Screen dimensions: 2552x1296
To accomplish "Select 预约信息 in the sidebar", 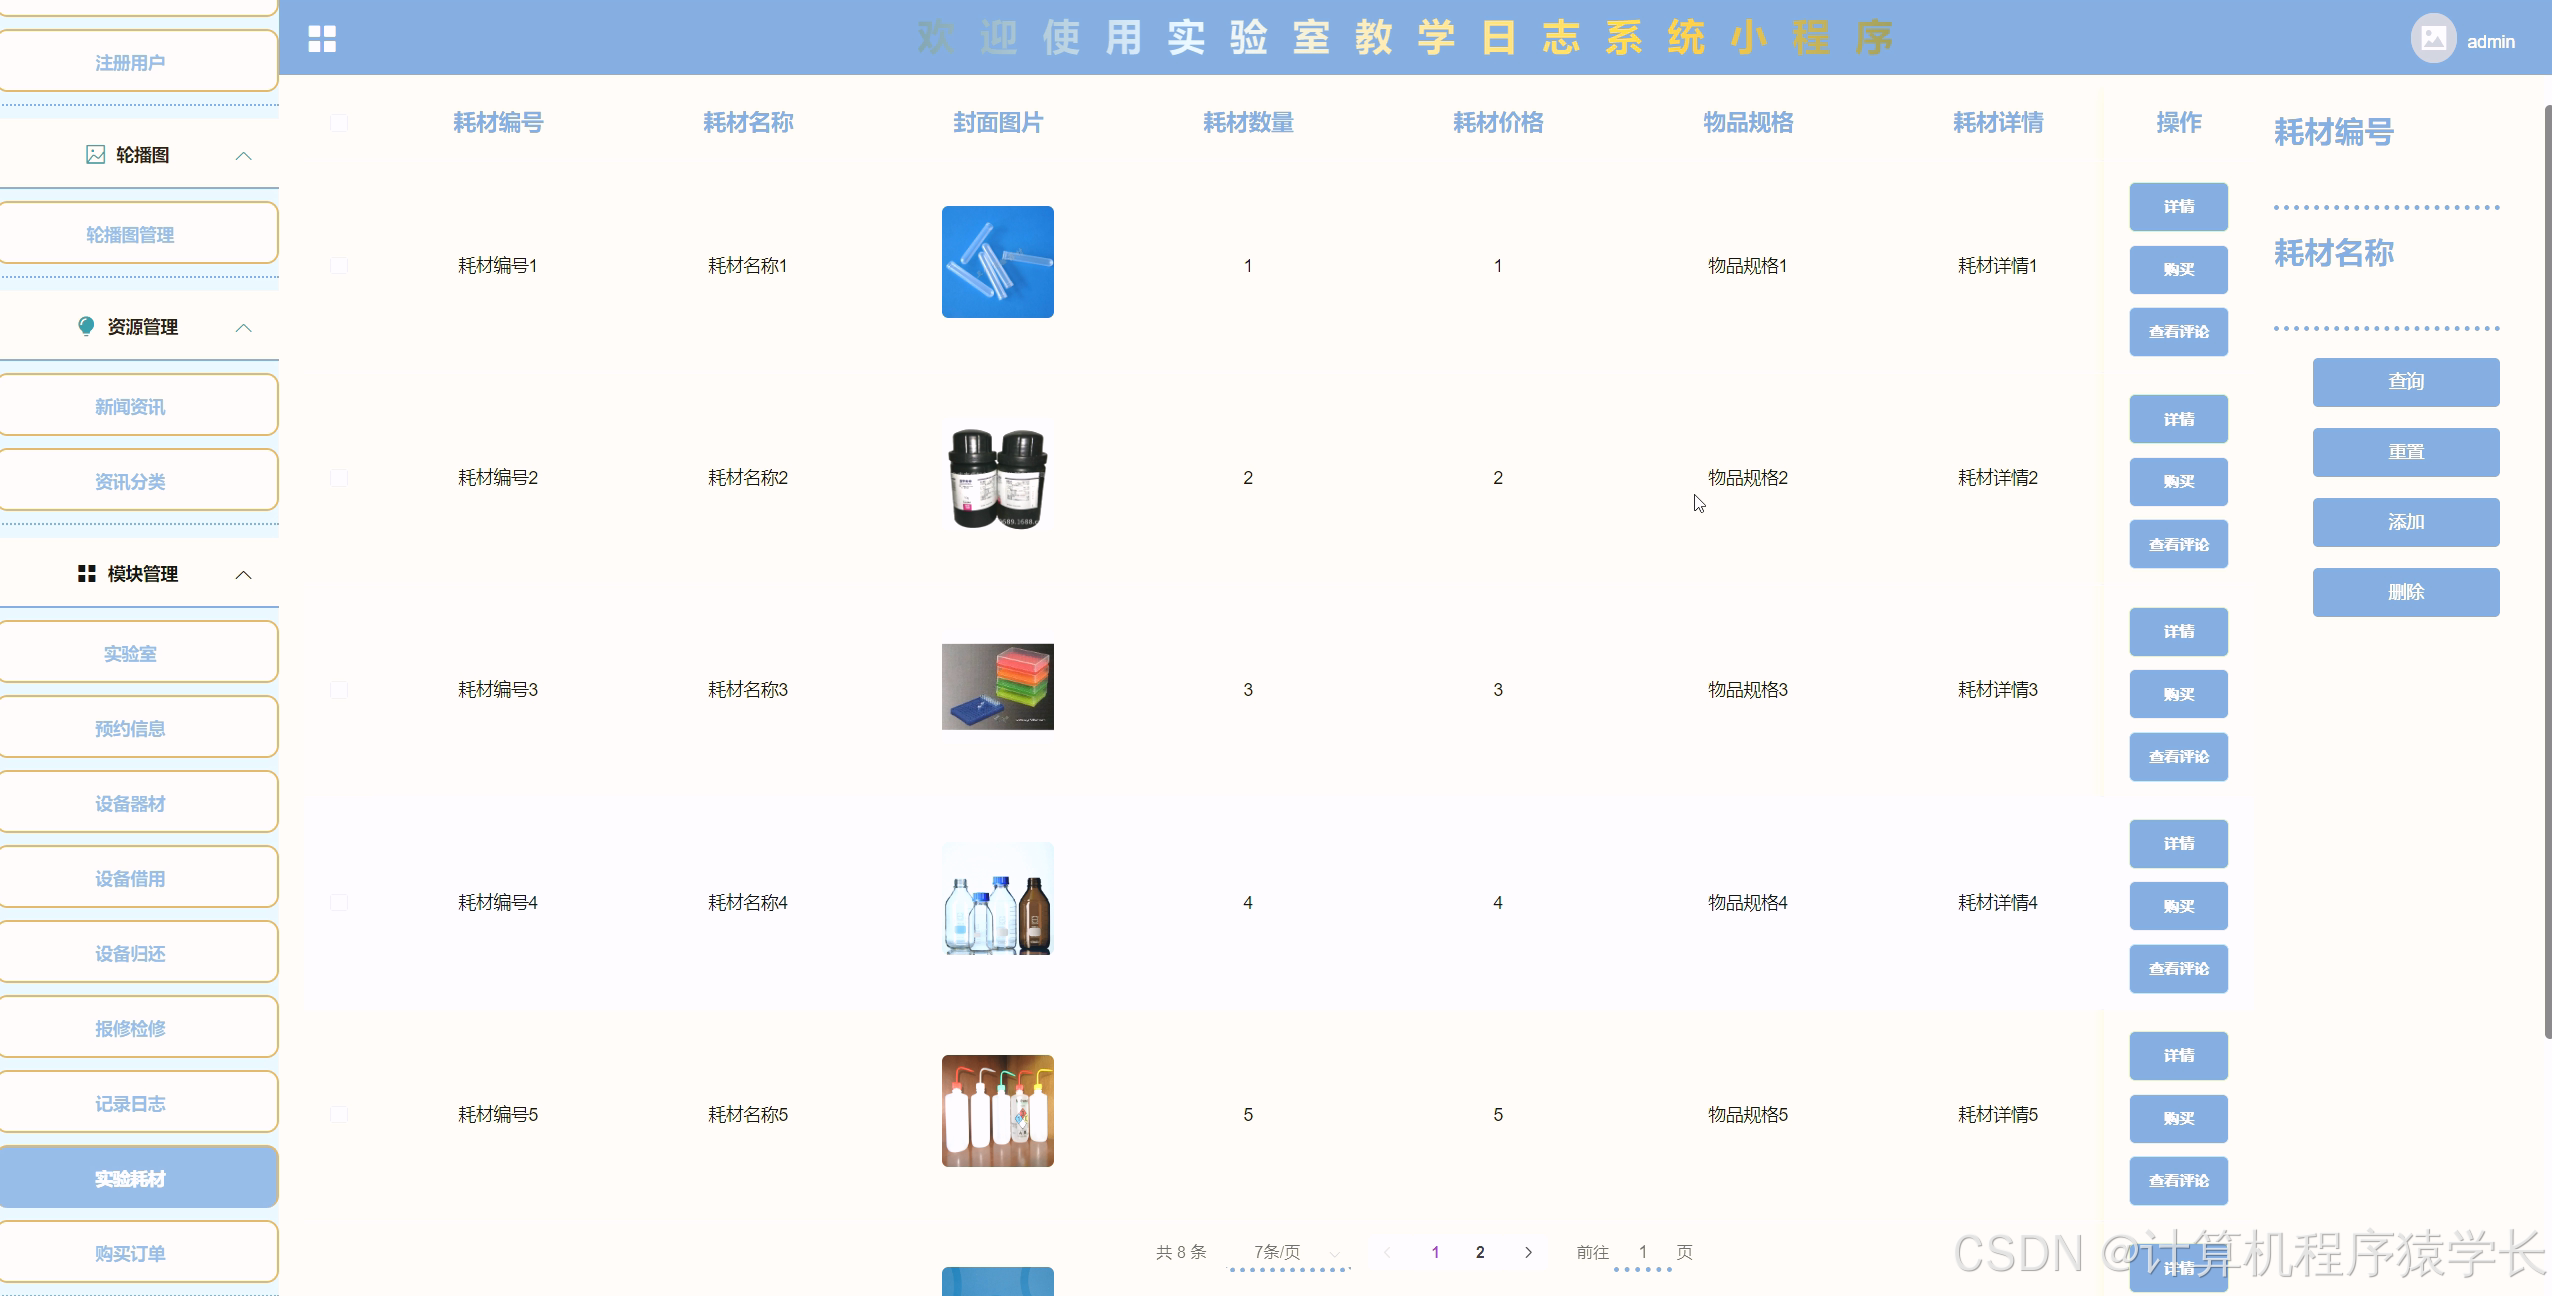I will pyautogui.click(x=138, y=728).
